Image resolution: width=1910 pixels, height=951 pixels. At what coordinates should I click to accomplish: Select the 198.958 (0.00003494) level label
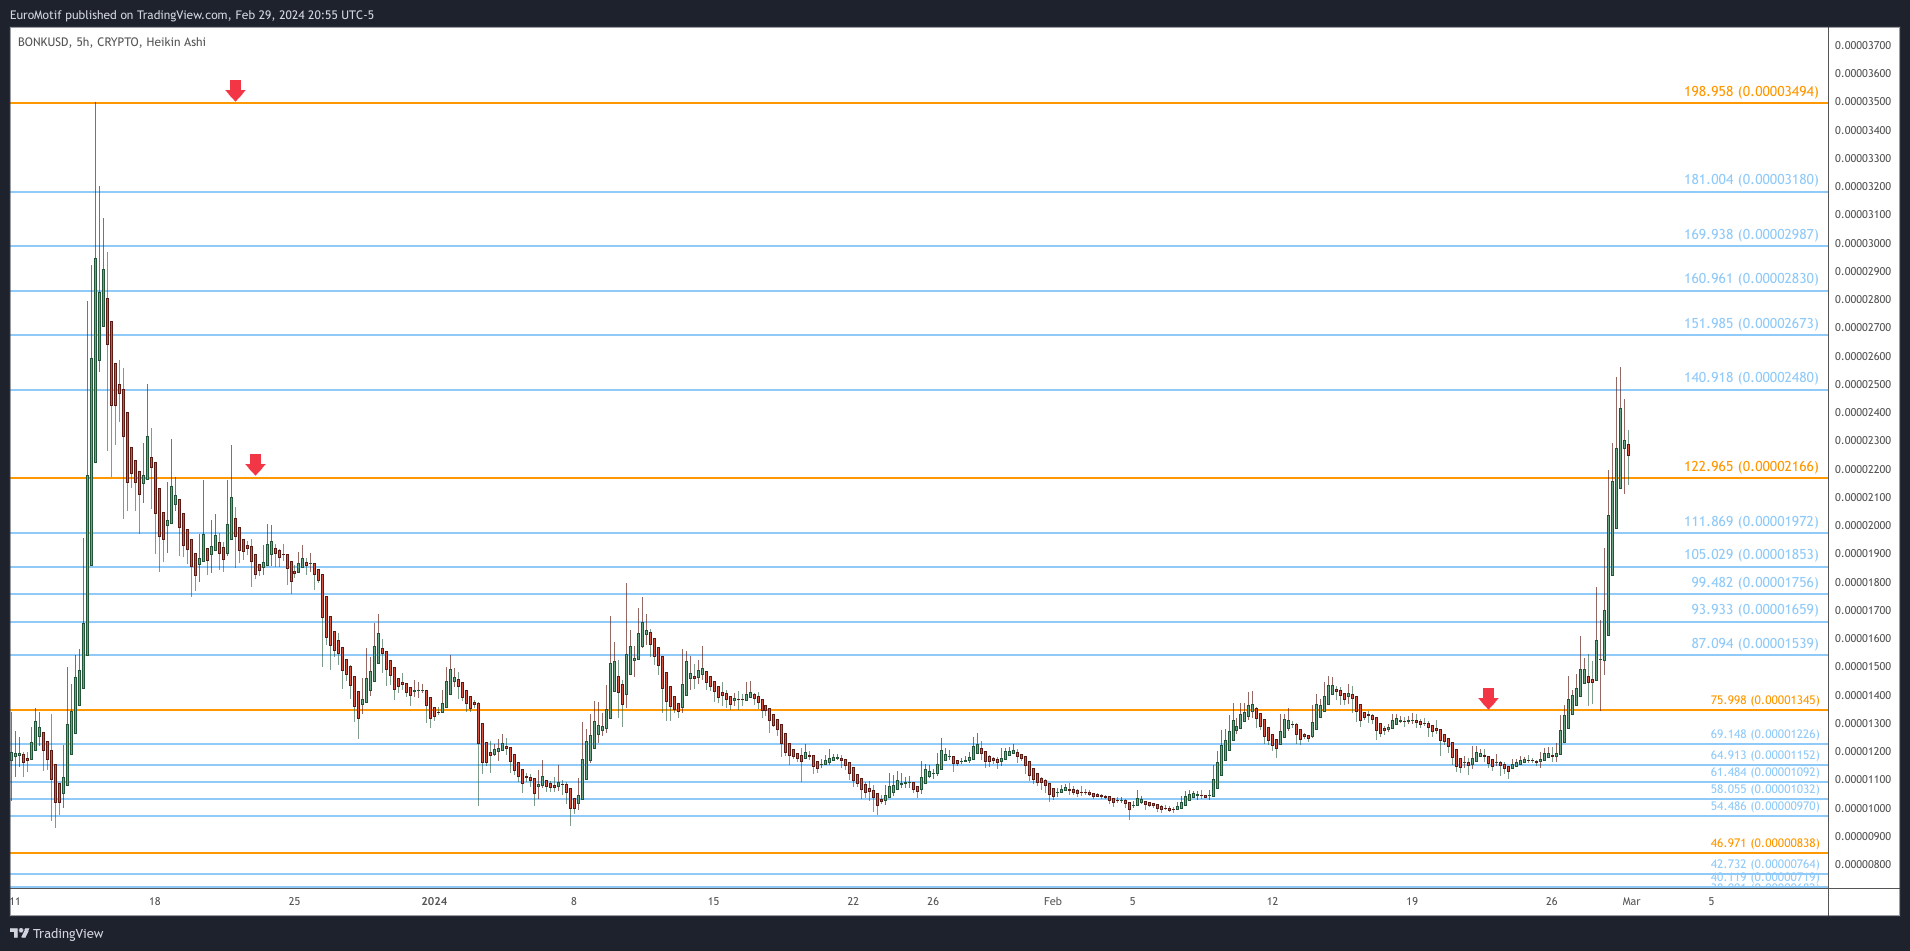[1751, 91]
